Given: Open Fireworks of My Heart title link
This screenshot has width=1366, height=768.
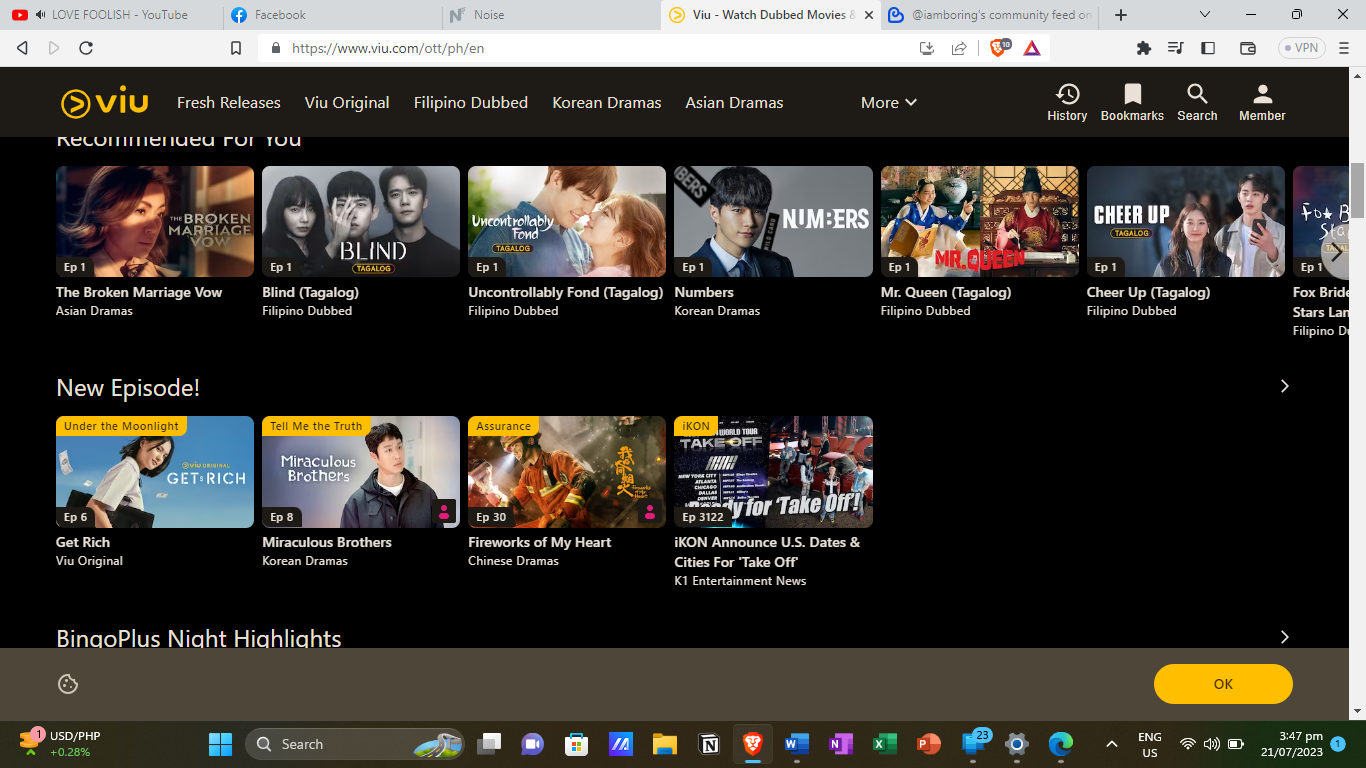Looking at the screenshot, I should coord(540,542).
